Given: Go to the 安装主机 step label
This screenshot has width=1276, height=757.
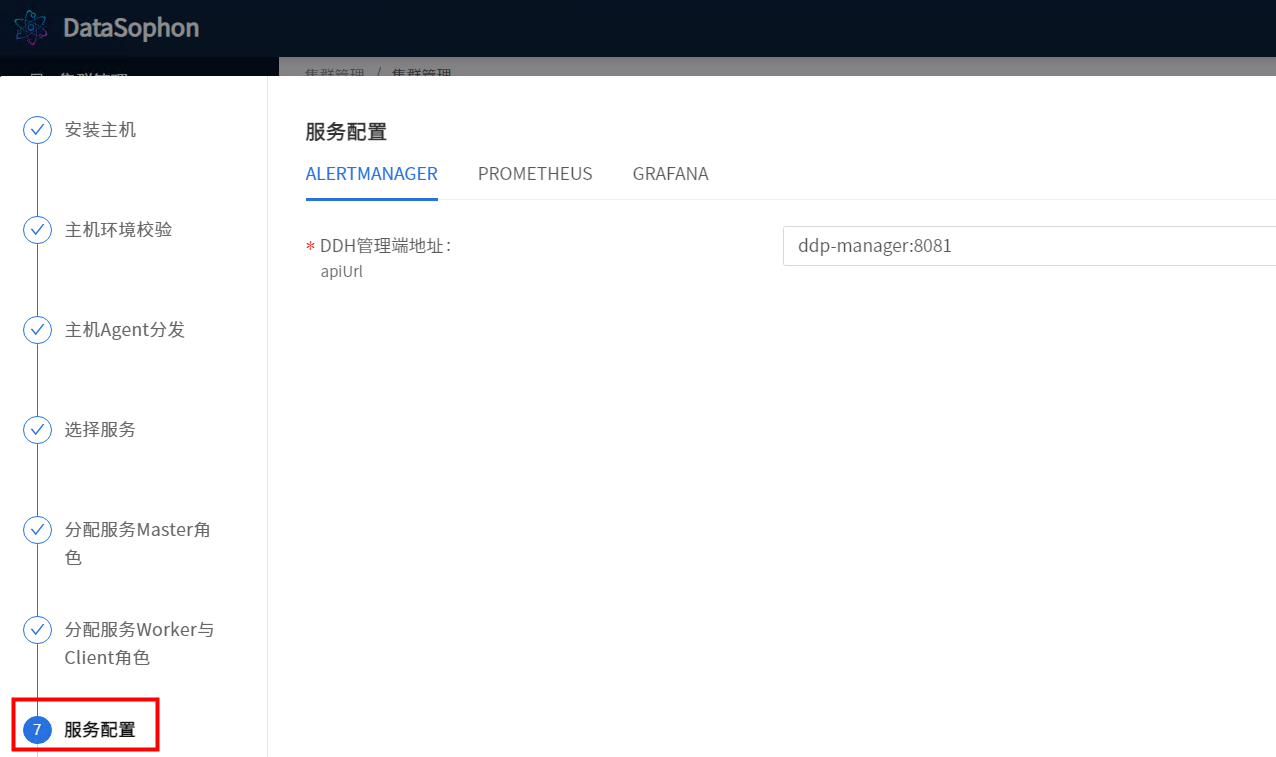Looking at the screenshot, I should (x=100, y=130).
